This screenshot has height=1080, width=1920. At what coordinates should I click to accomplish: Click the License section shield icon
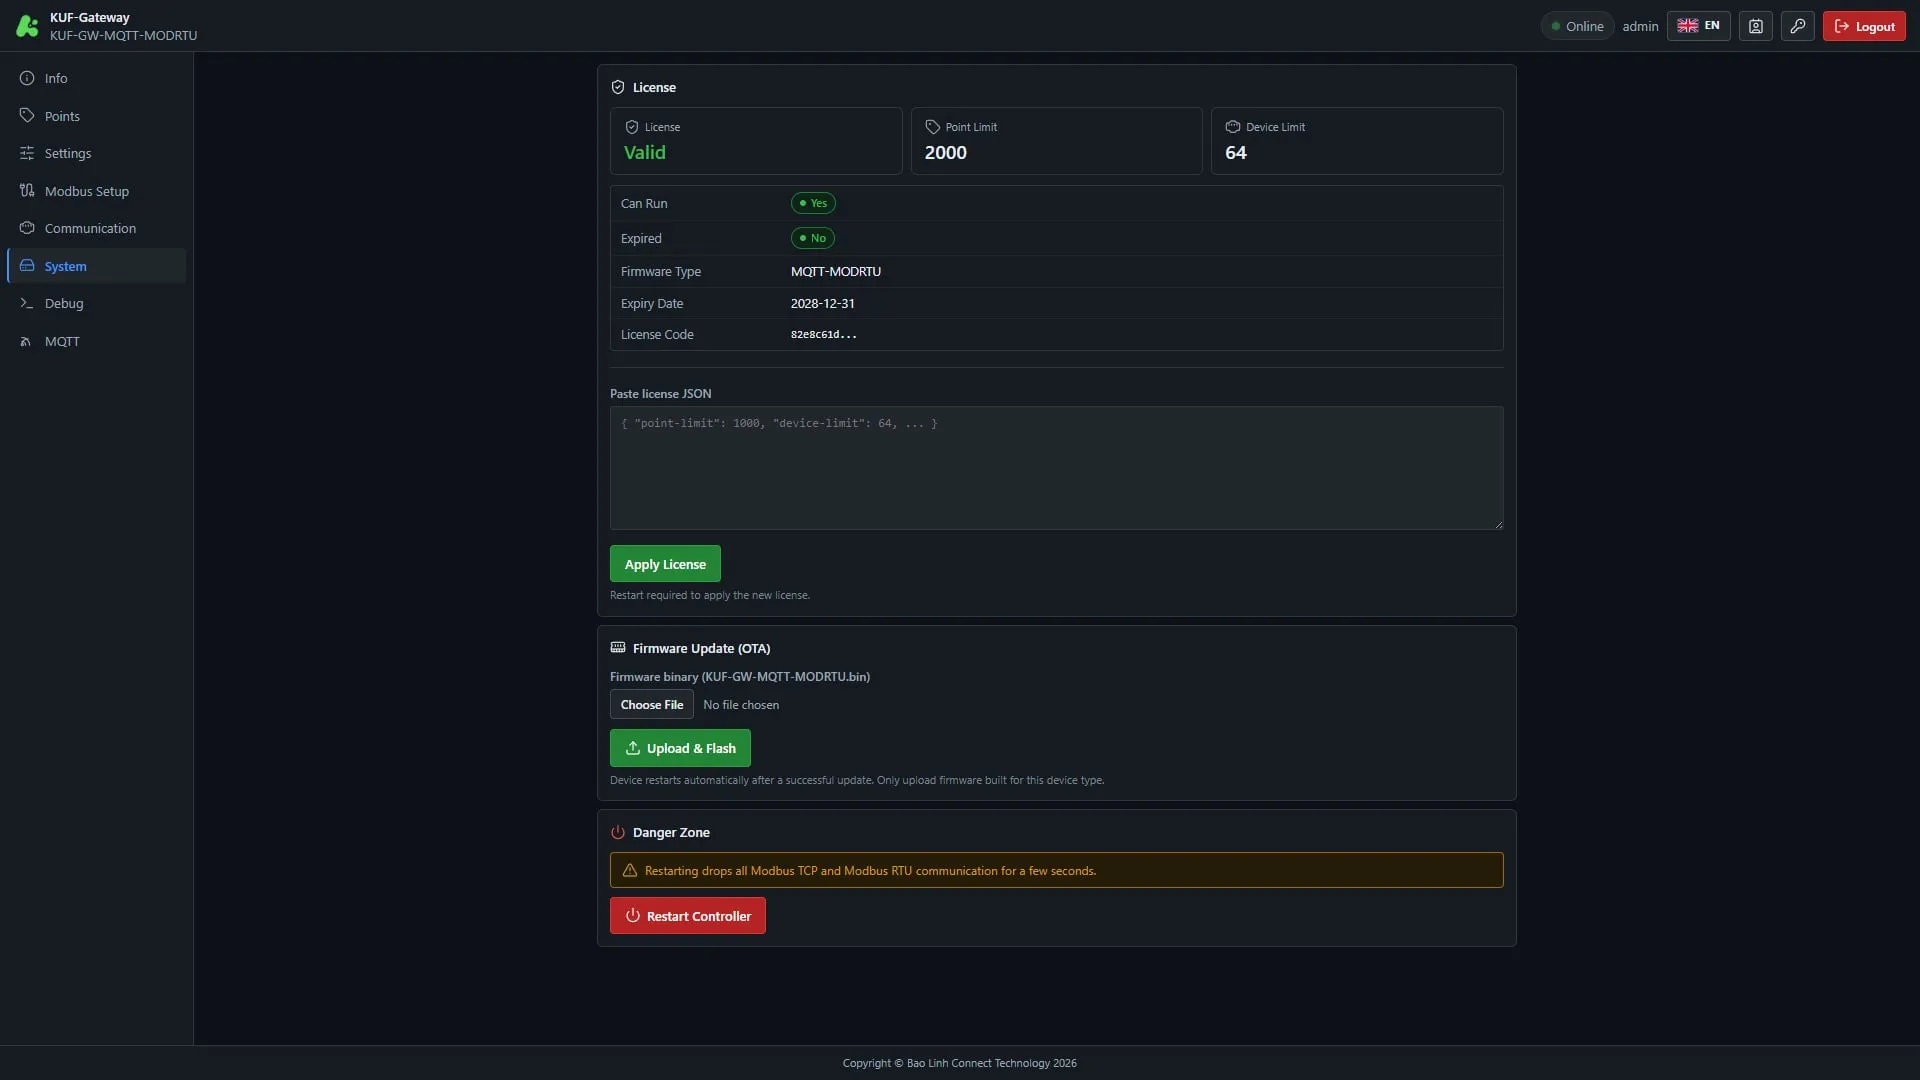pos(618,87)
